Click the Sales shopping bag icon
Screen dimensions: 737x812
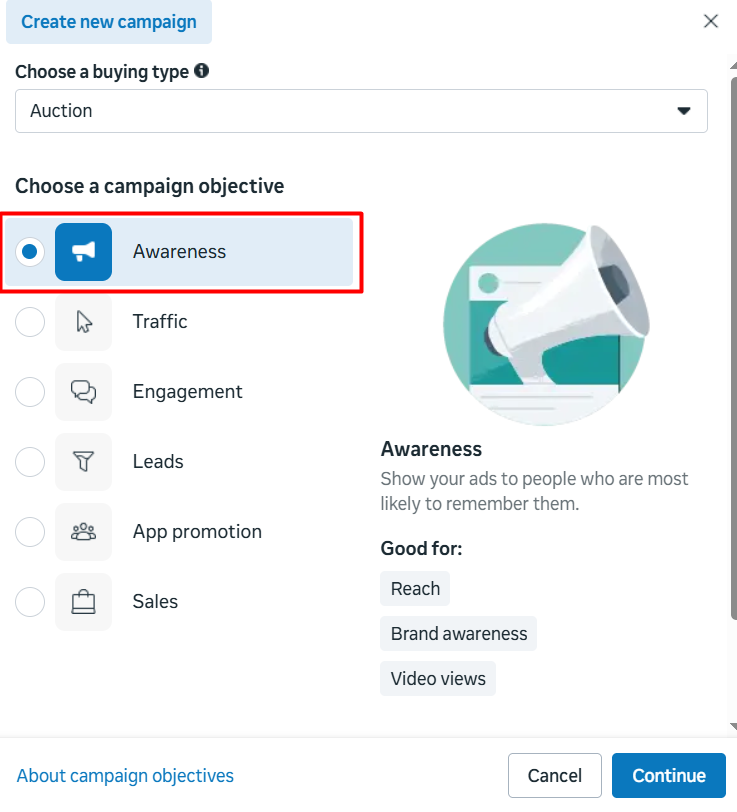tap(83, 602)
